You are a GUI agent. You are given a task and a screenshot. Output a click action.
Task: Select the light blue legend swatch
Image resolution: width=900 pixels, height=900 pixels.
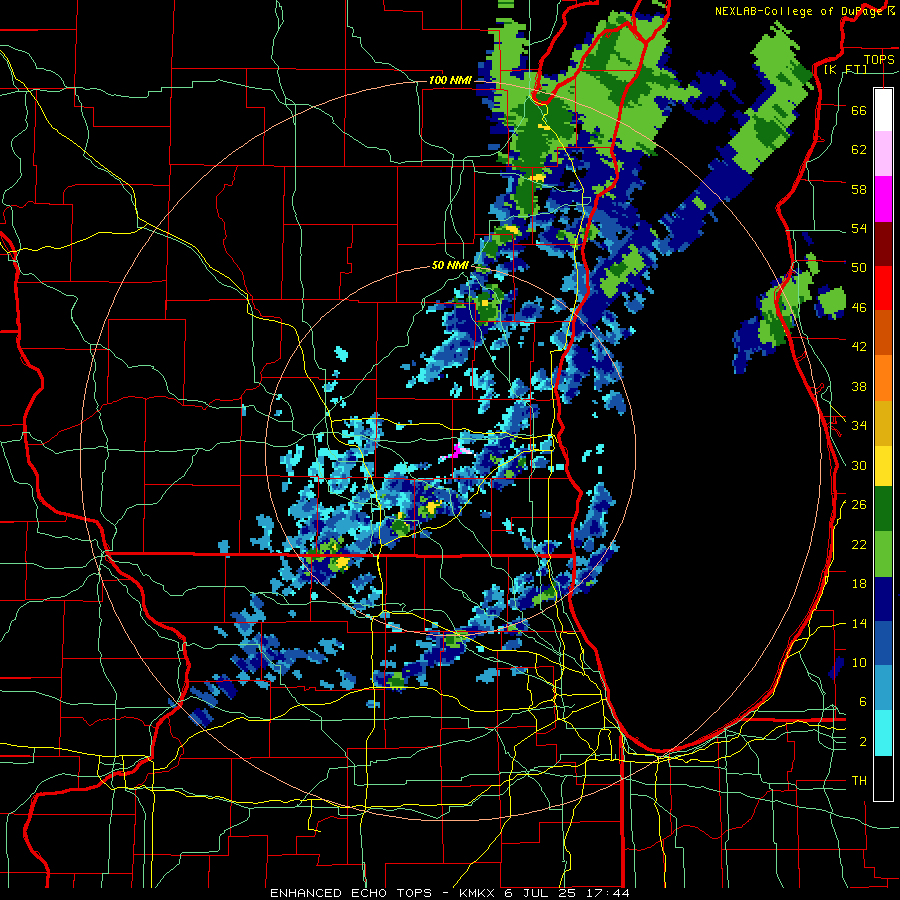[883, 688]
